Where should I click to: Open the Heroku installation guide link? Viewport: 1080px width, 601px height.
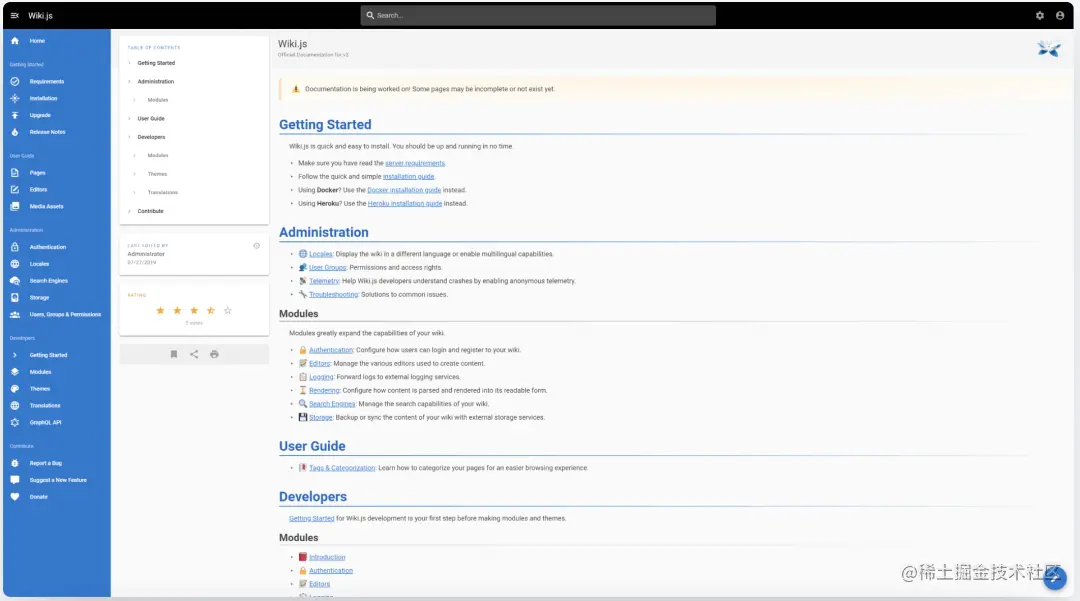[404, 204]
